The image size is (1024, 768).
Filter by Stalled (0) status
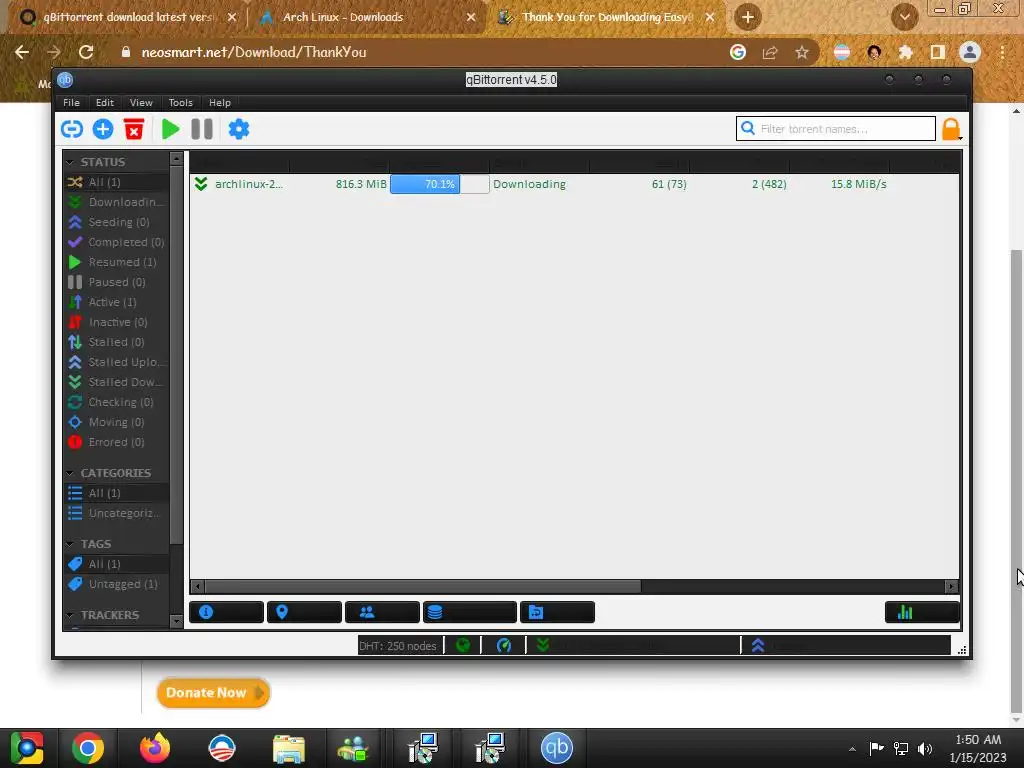(116, 342)
